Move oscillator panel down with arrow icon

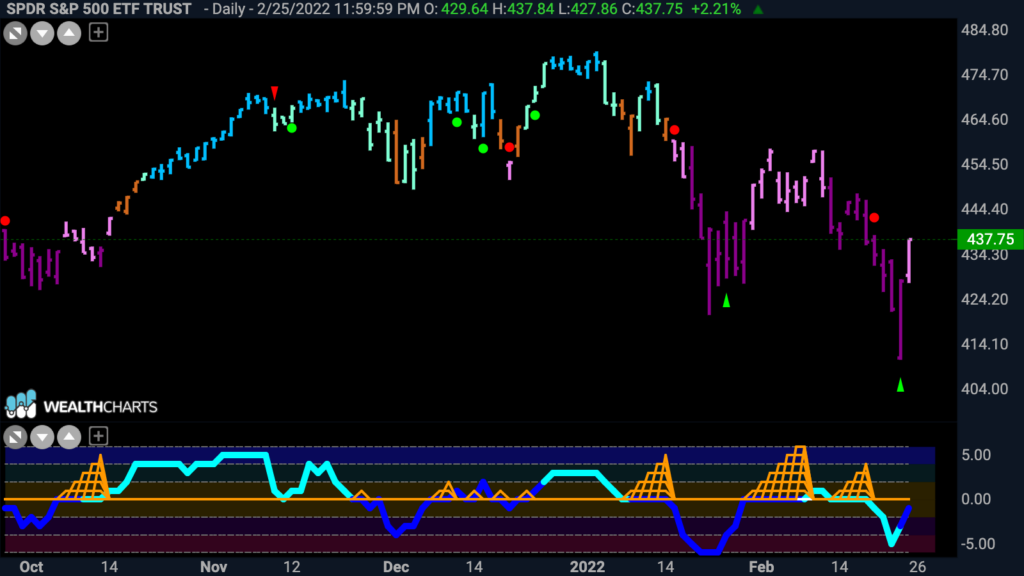coord(42,436)
